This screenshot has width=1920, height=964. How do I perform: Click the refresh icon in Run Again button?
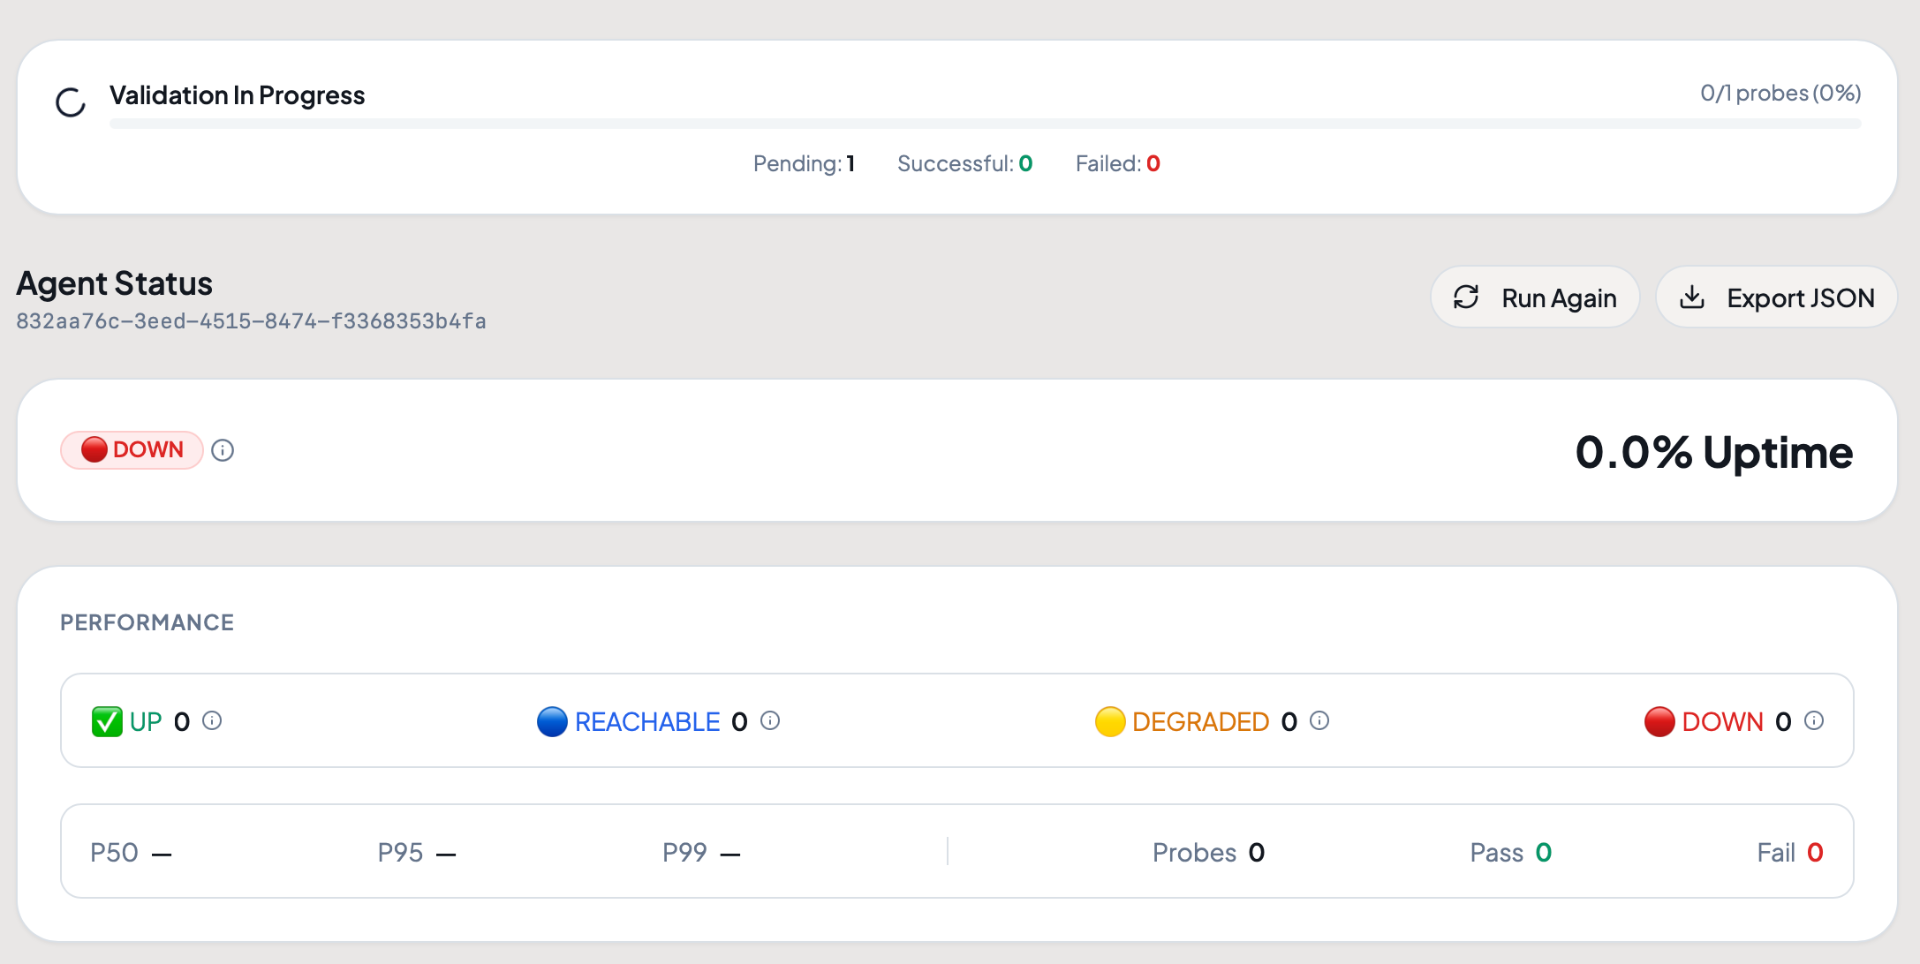[x=1466, y=297]
